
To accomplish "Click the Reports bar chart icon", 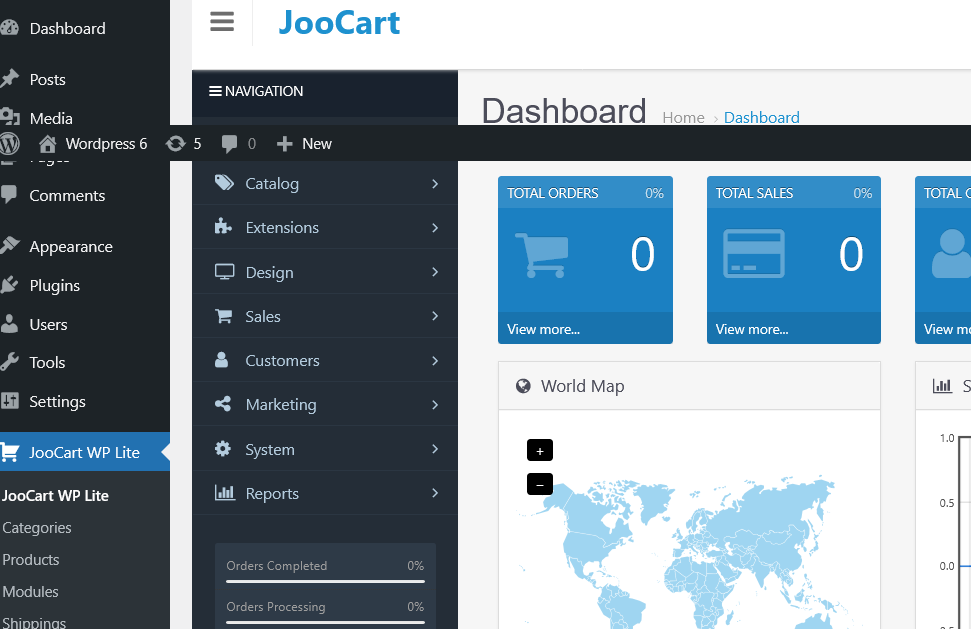I will 225,493.
